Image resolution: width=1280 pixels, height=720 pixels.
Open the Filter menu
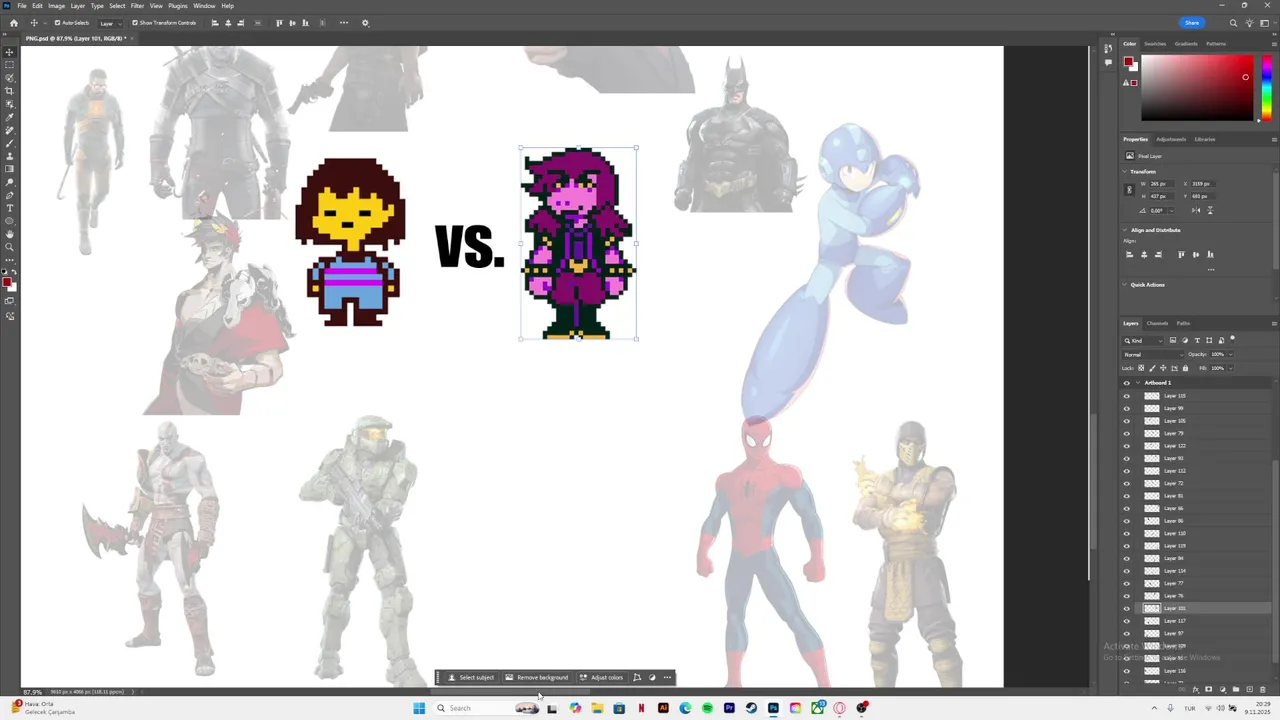point(137,6)
